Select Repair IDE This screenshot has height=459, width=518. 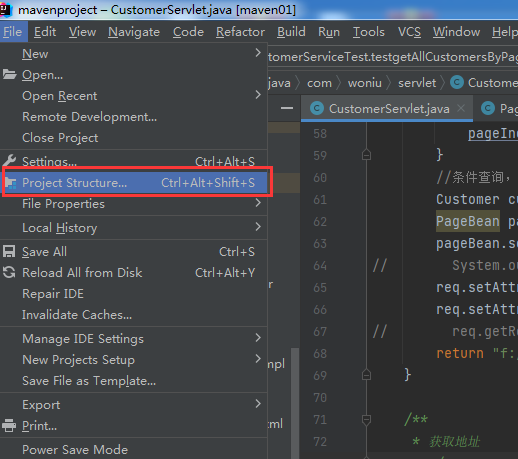[x=134, y=294]
